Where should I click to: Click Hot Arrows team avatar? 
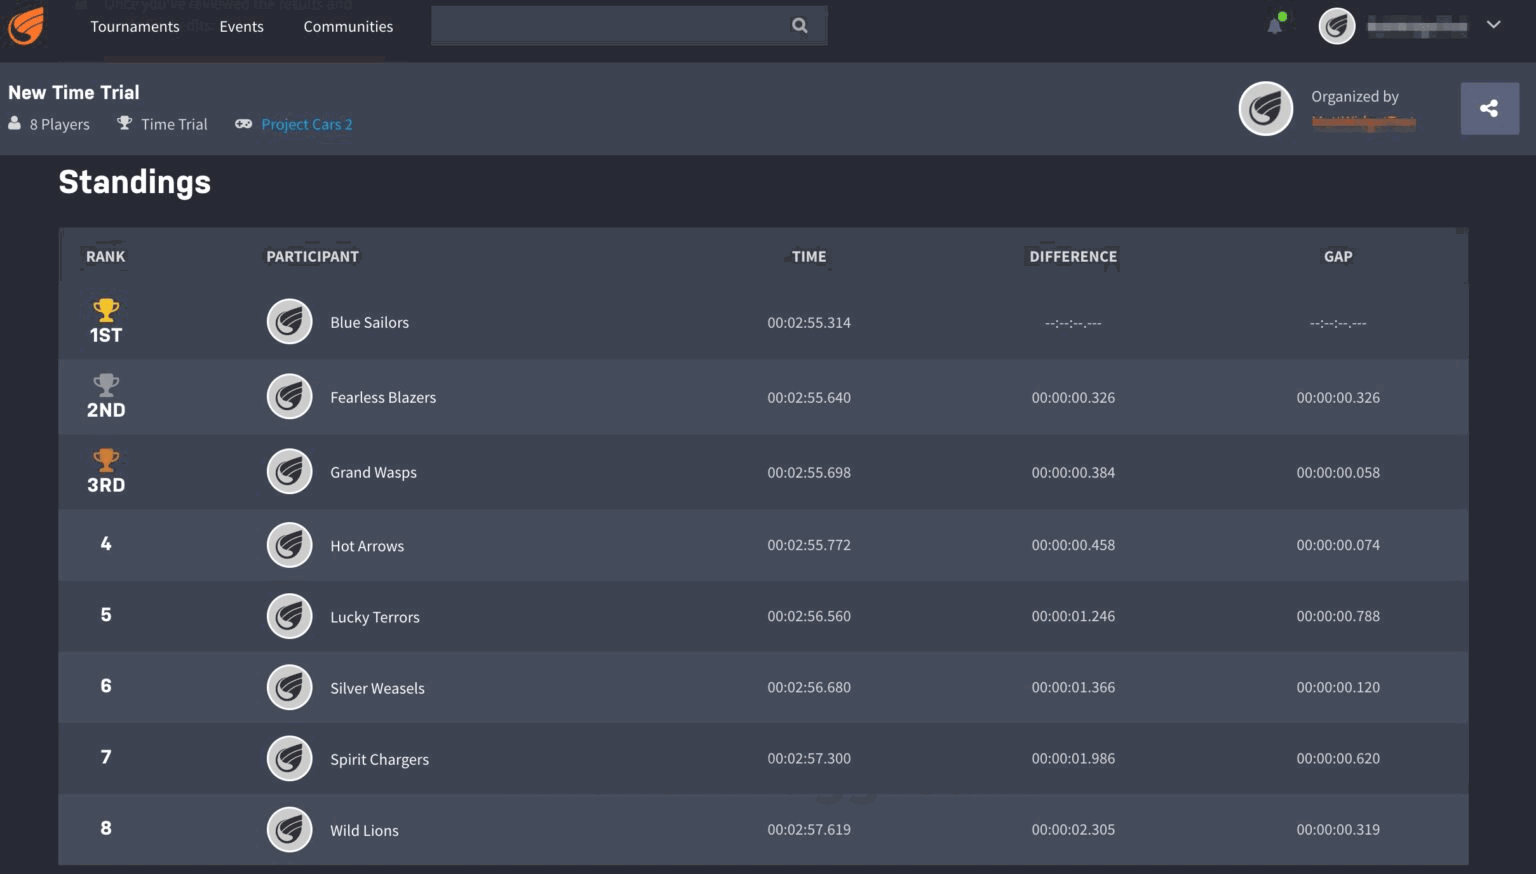[290, 545]
